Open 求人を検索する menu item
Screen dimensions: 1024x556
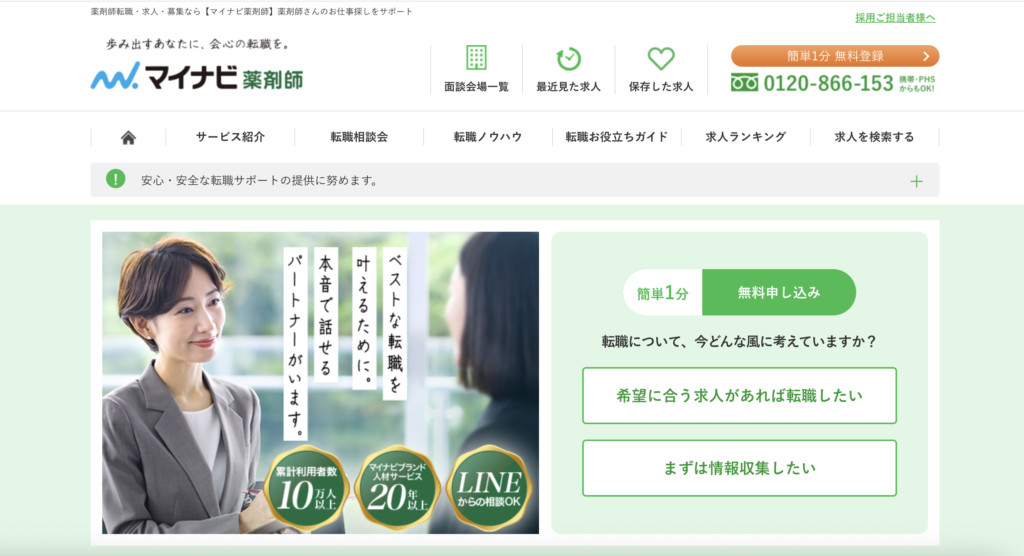click(x=874, y=137)
